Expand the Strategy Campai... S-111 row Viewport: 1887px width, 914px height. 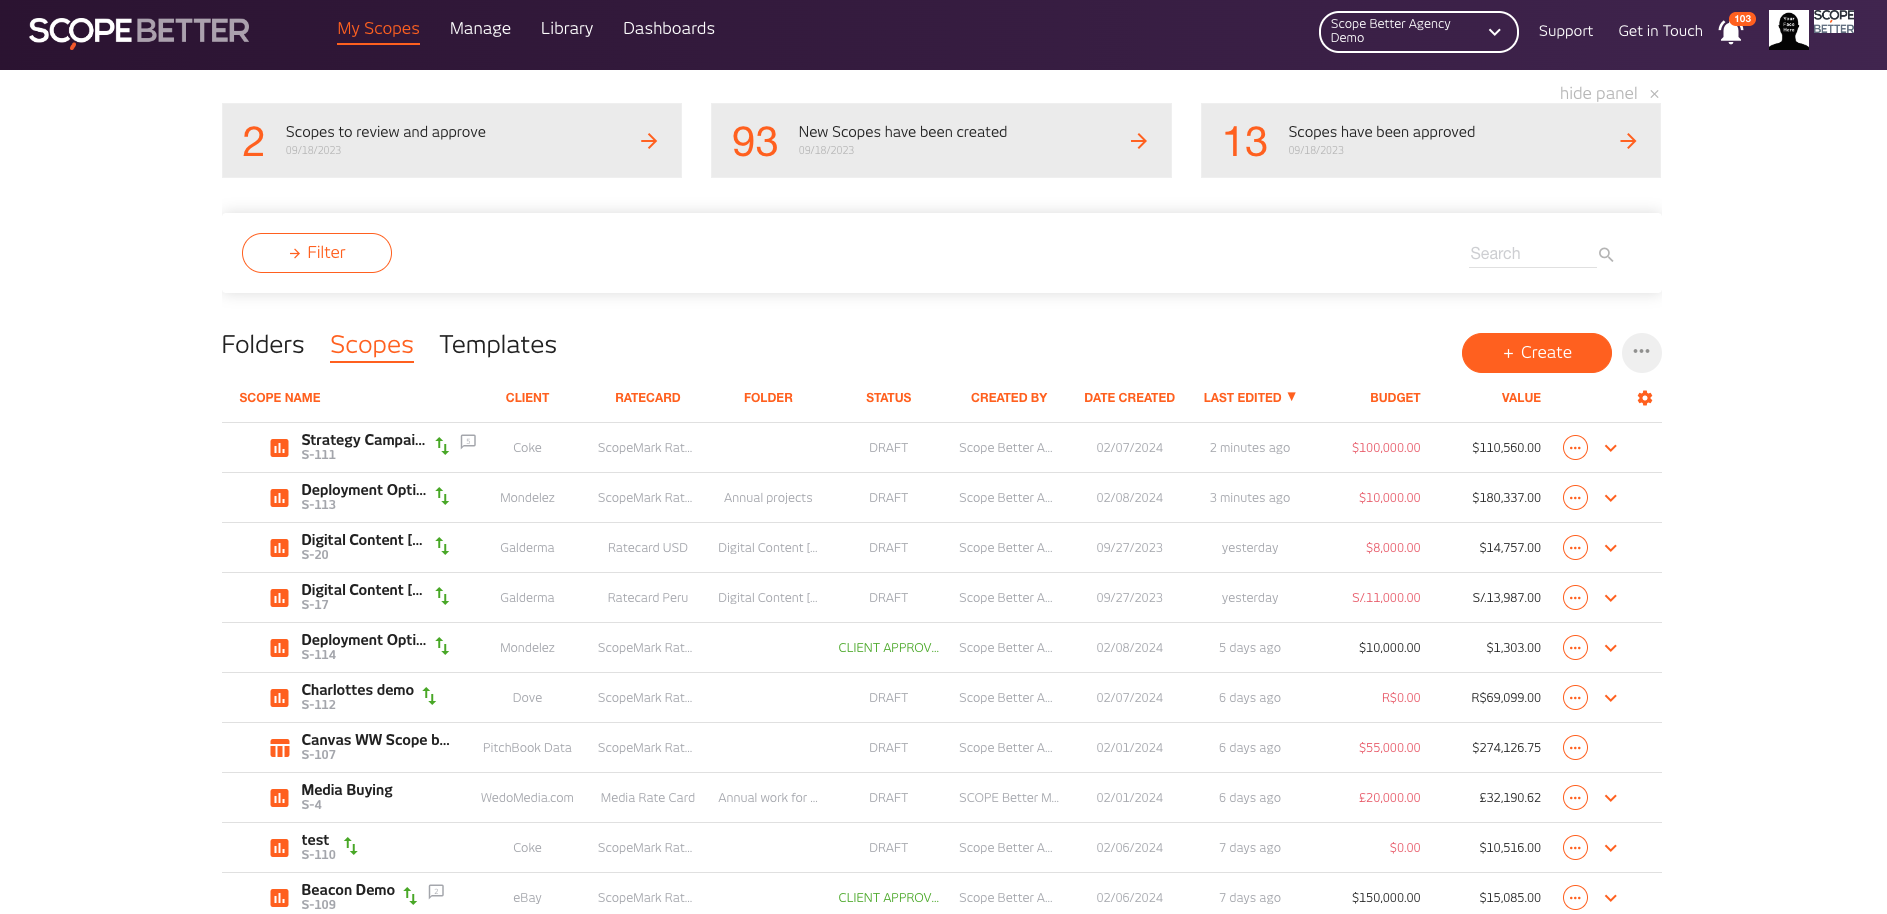click(x=1611, y=448)
